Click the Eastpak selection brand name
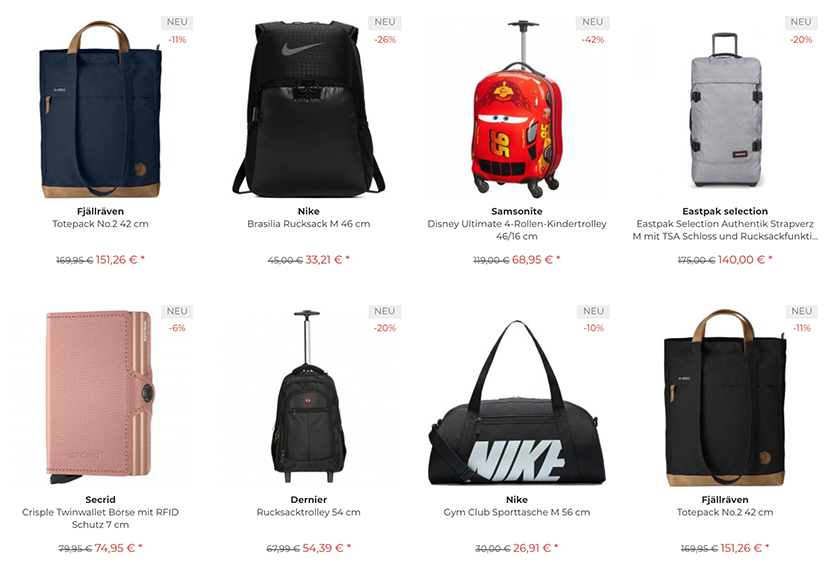Screen dimensions: 840x567 (725, 211)
